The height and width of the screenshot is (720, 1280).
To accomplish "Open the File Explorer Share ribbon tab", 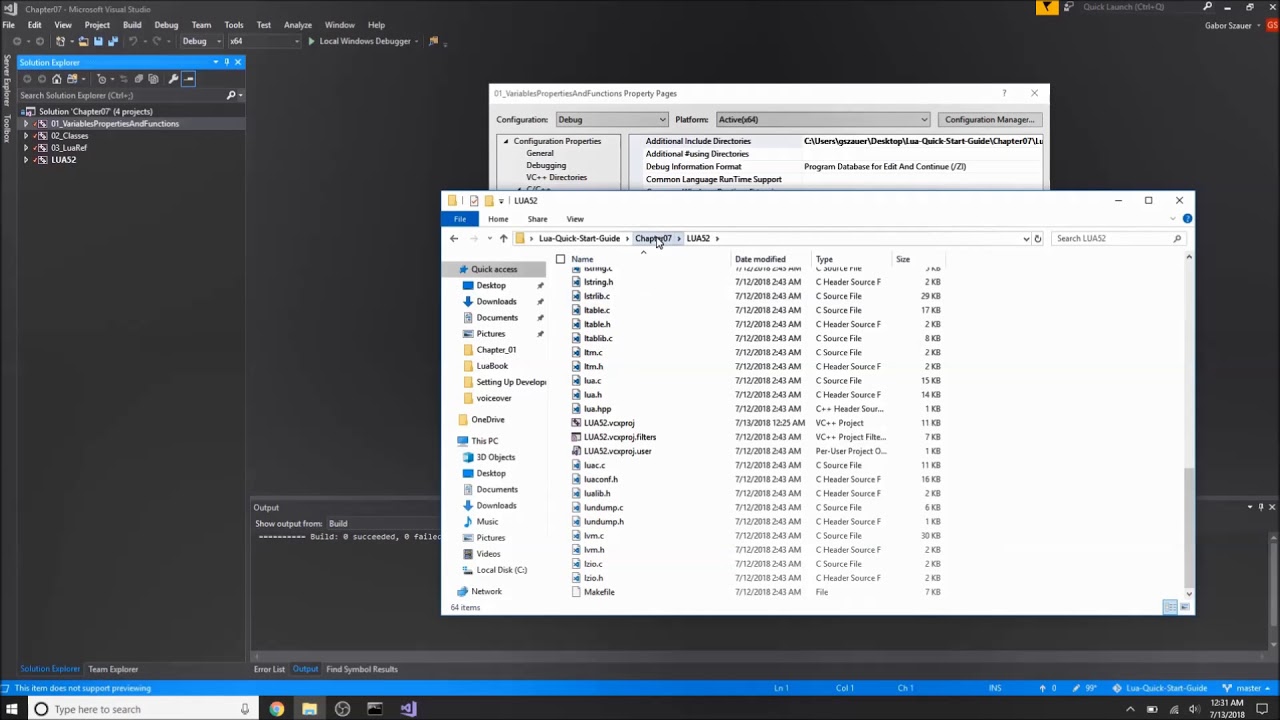I will 537,219.
